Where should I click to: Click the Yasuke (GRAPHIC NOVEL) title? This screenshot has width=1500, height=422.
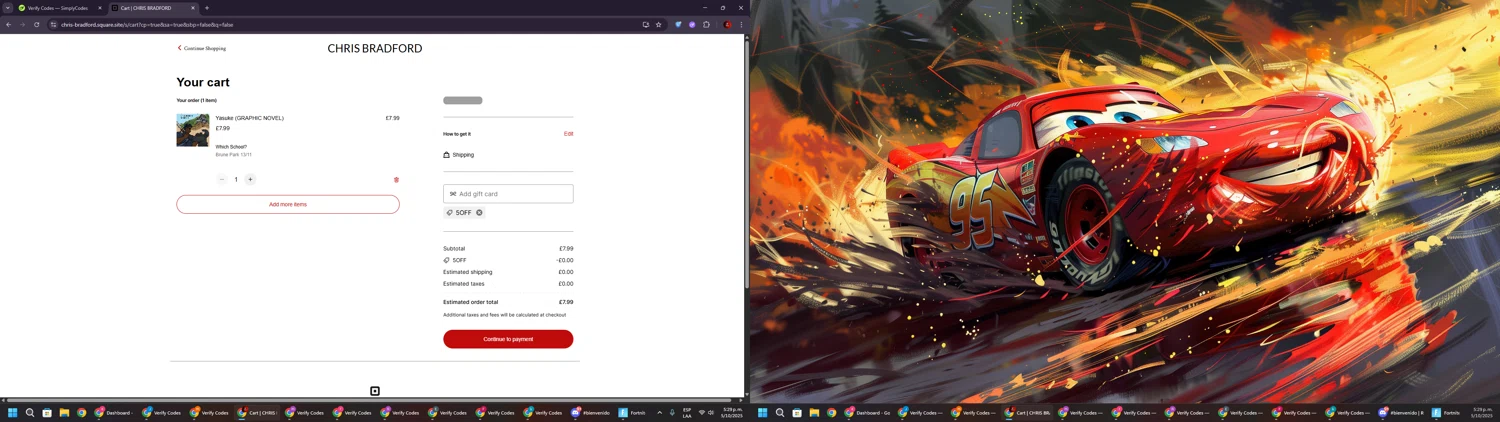250,118
